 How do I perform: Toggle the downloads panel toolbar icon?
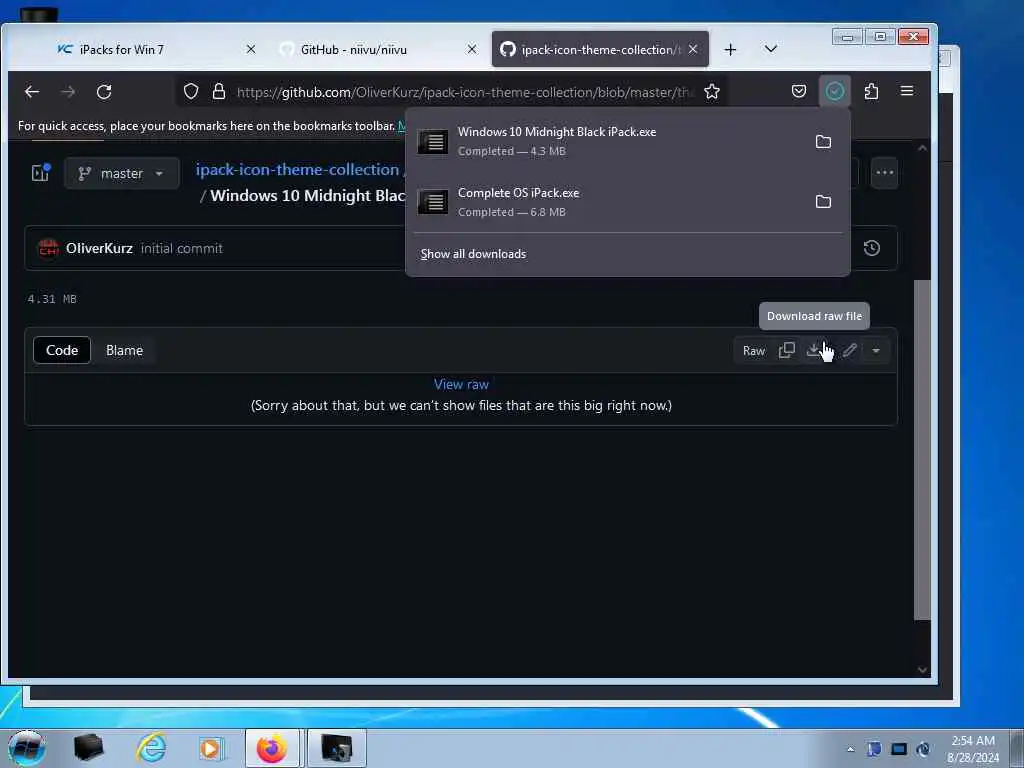coord(835,91)
